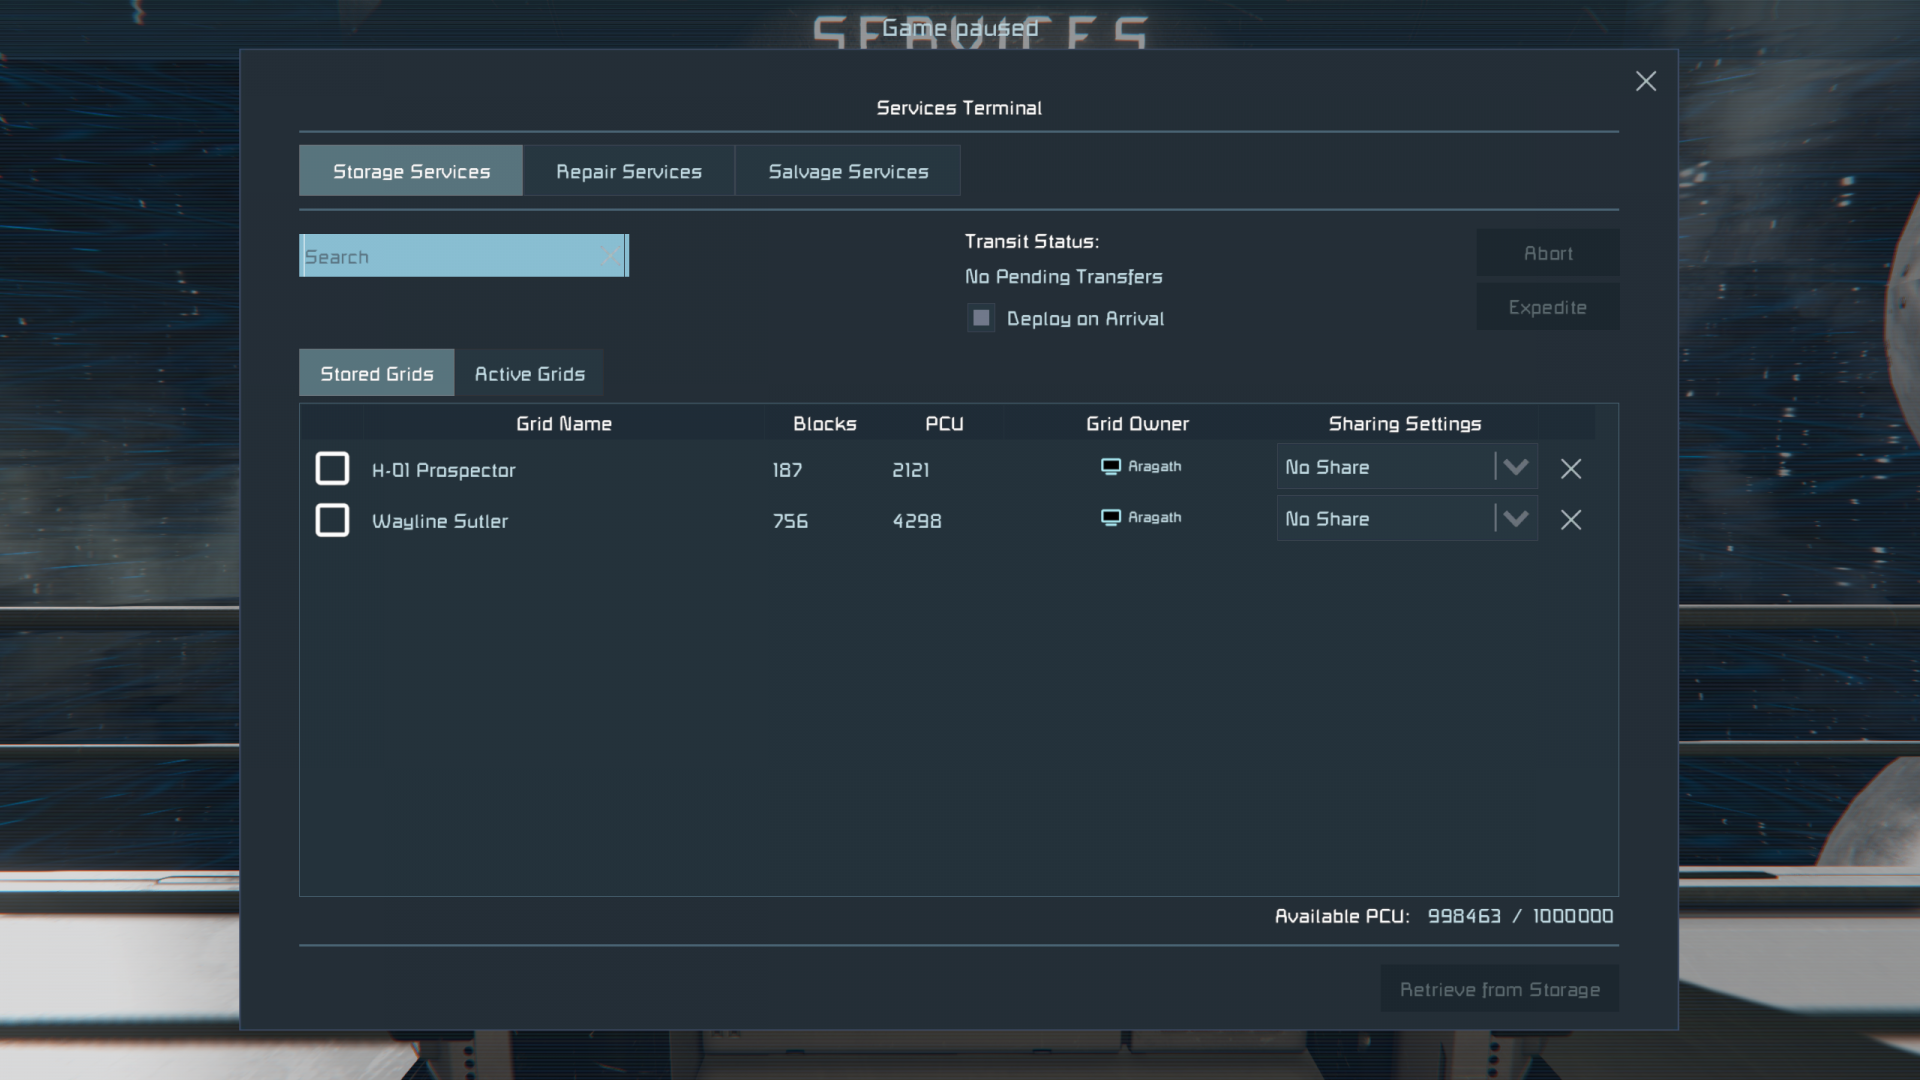This screenshot has width=1920, height=1080.
Task: Select the Wayline Sutler checkbox
Action: 332,520
